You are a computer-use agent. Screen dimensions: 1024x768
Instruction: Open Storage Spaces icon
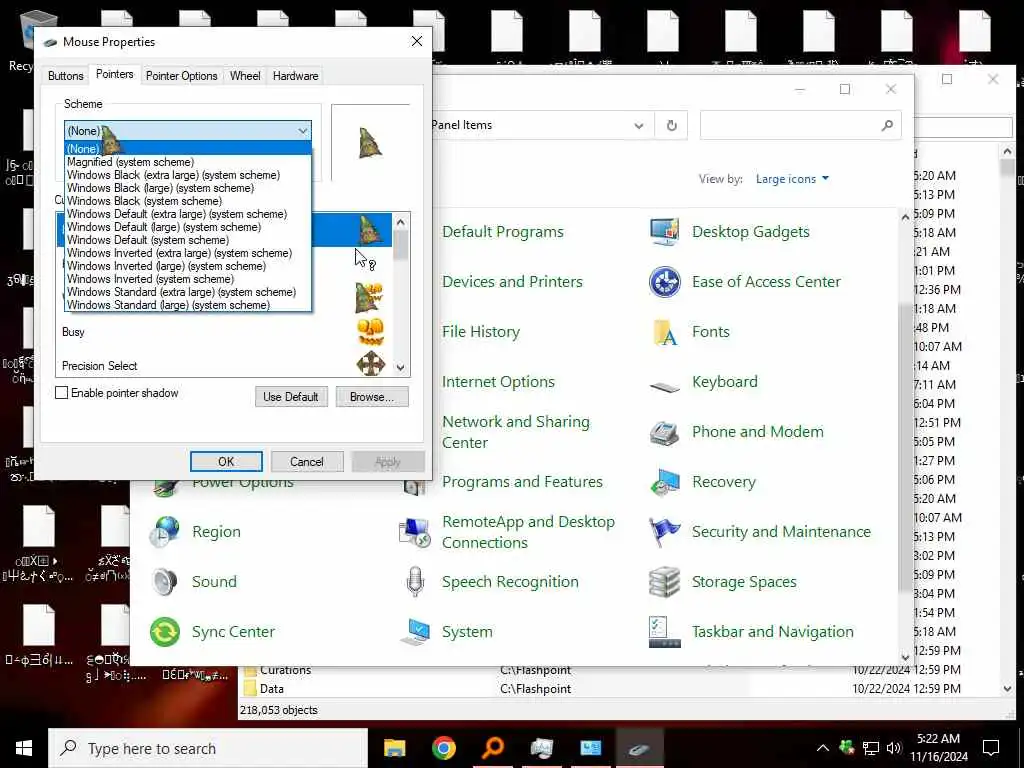[x=665, y=582]
